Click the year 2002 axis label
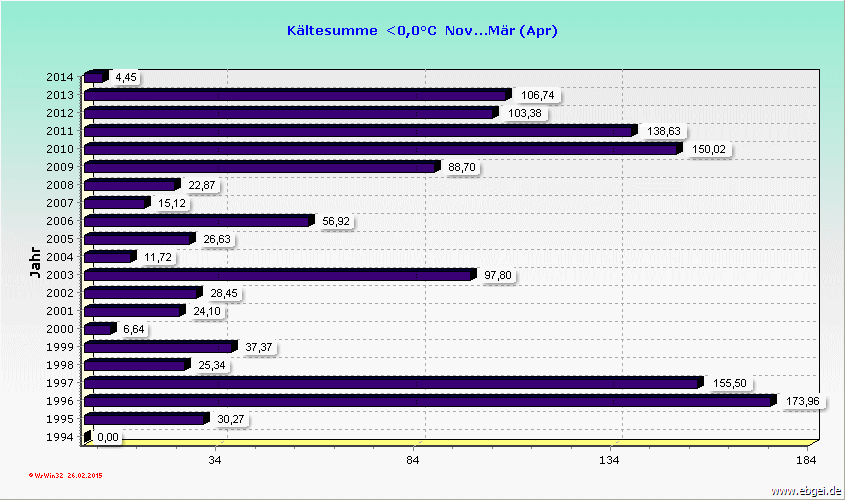The image size is (845, 500). click(x=59, y=293)
